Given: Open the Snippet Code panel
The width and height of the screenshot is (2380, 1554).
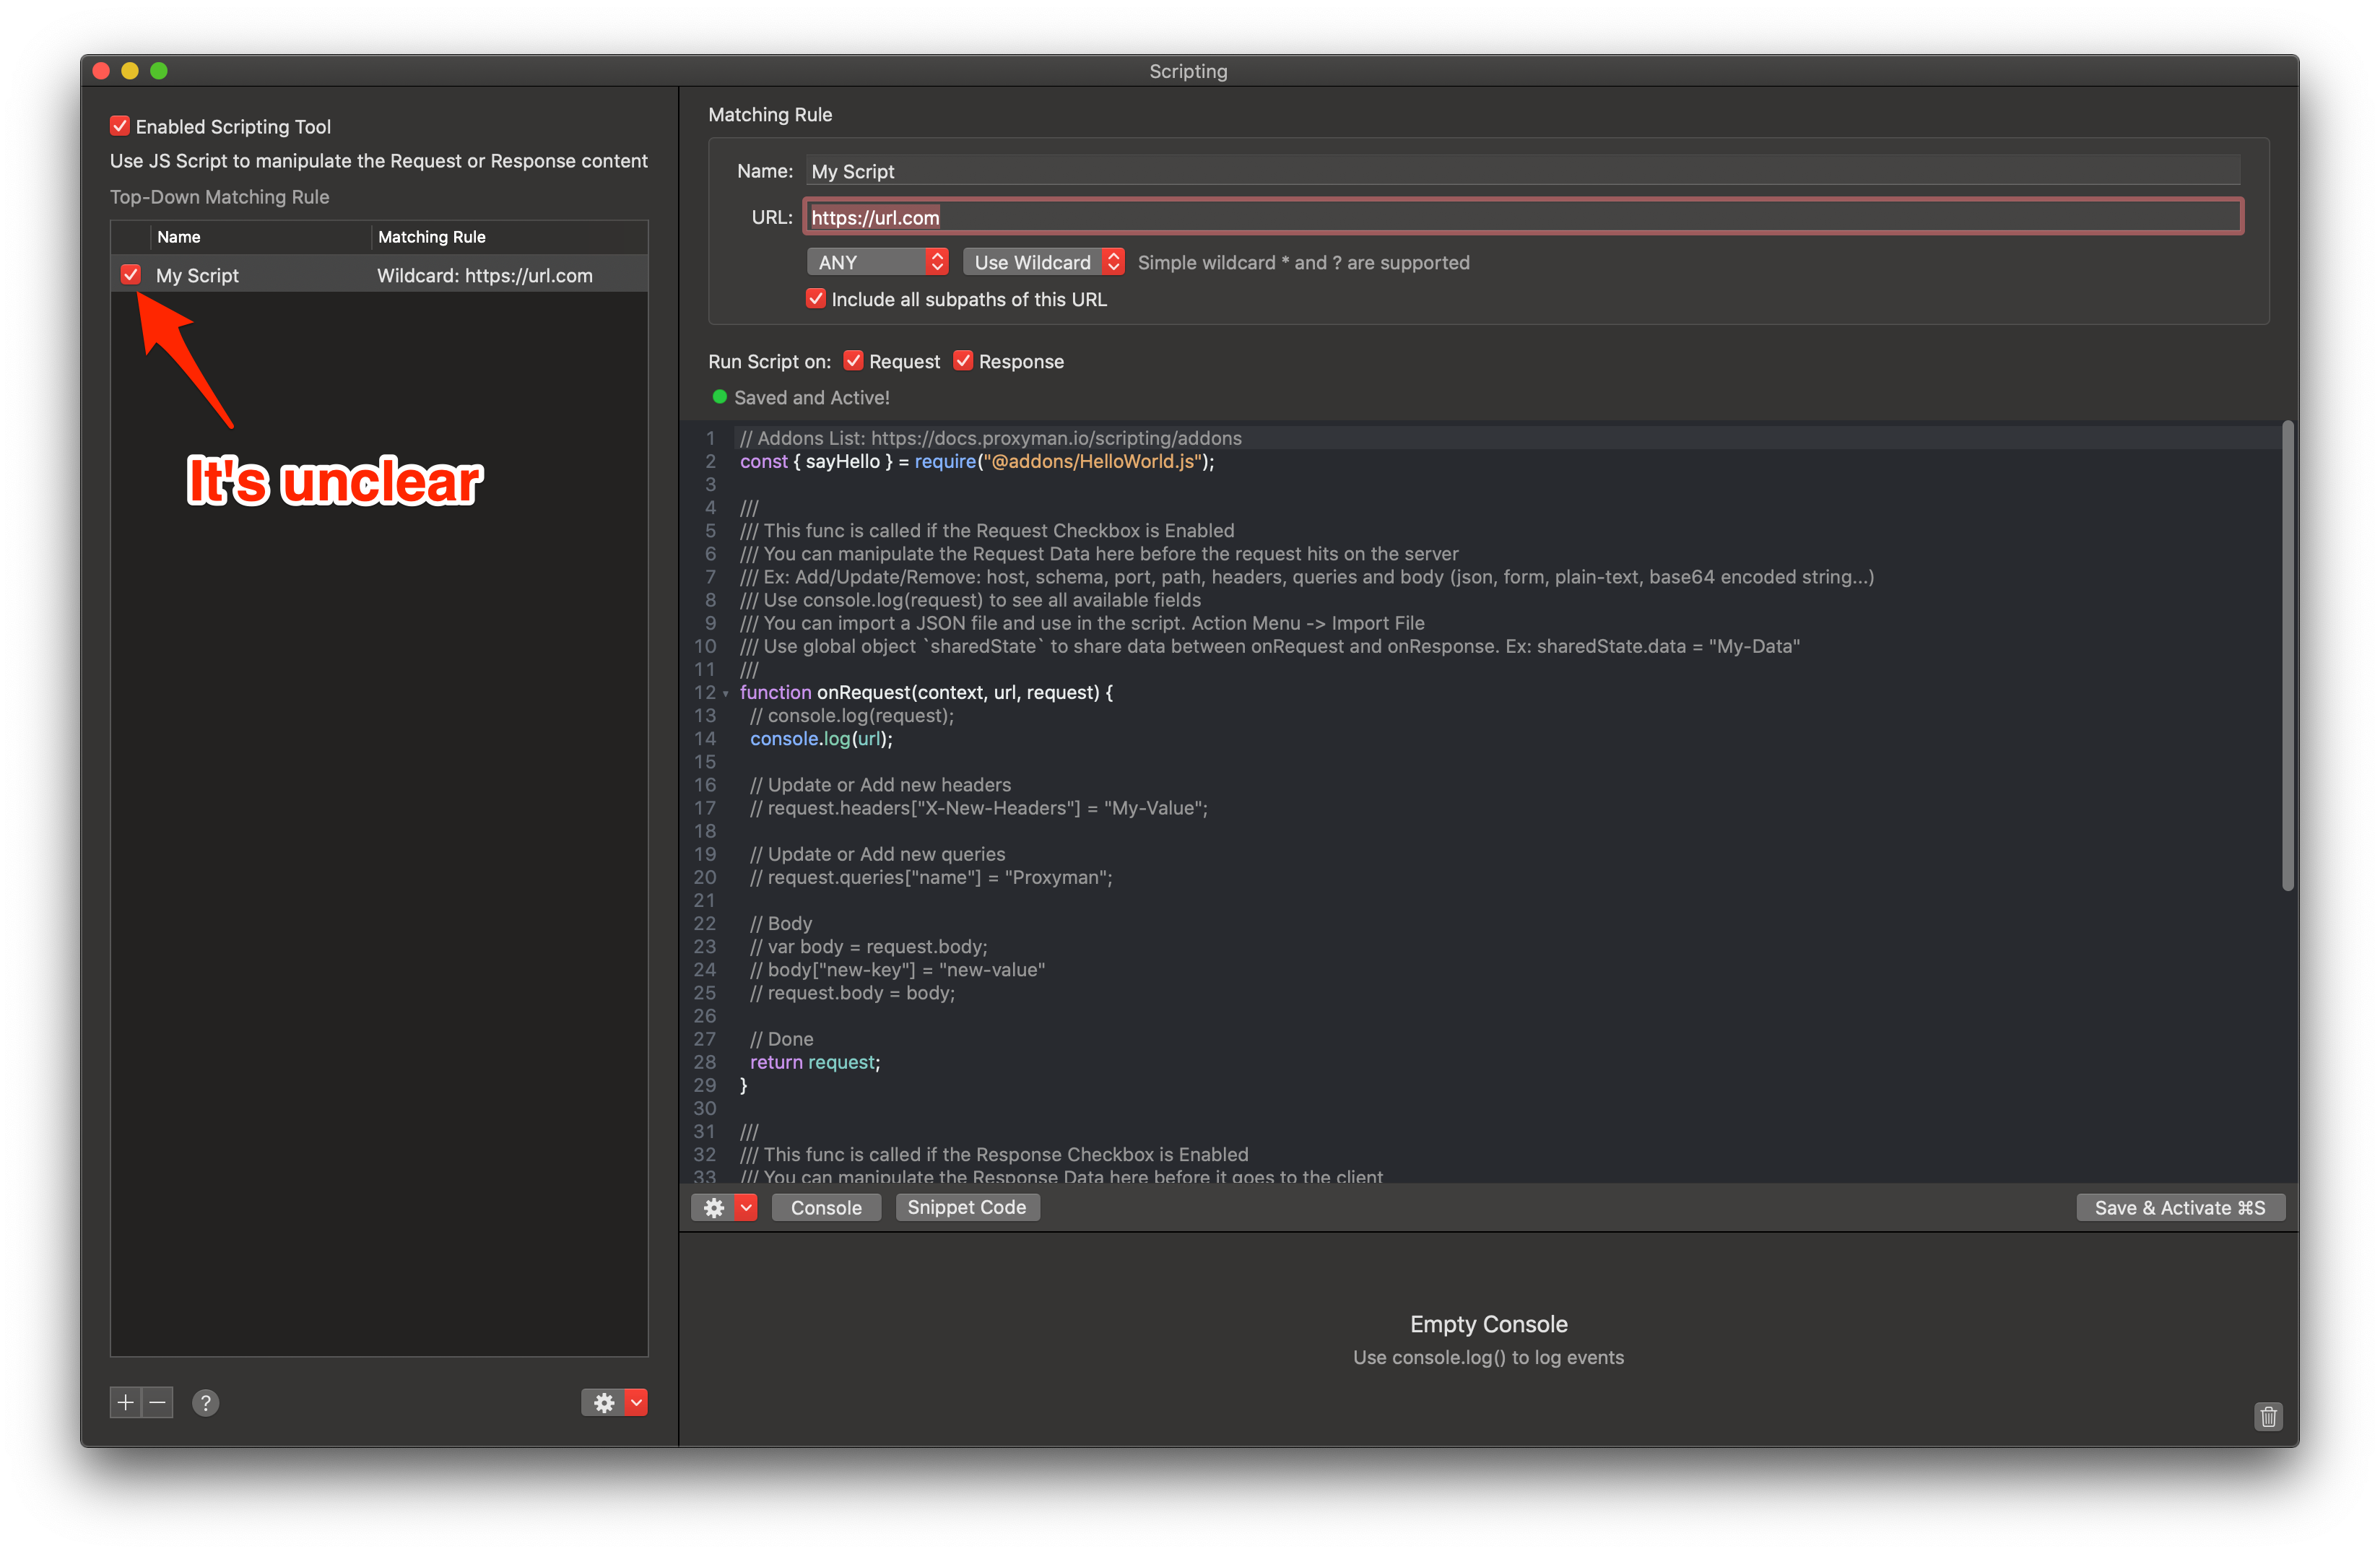Looking at the screenshot, I should [966, 1207].
